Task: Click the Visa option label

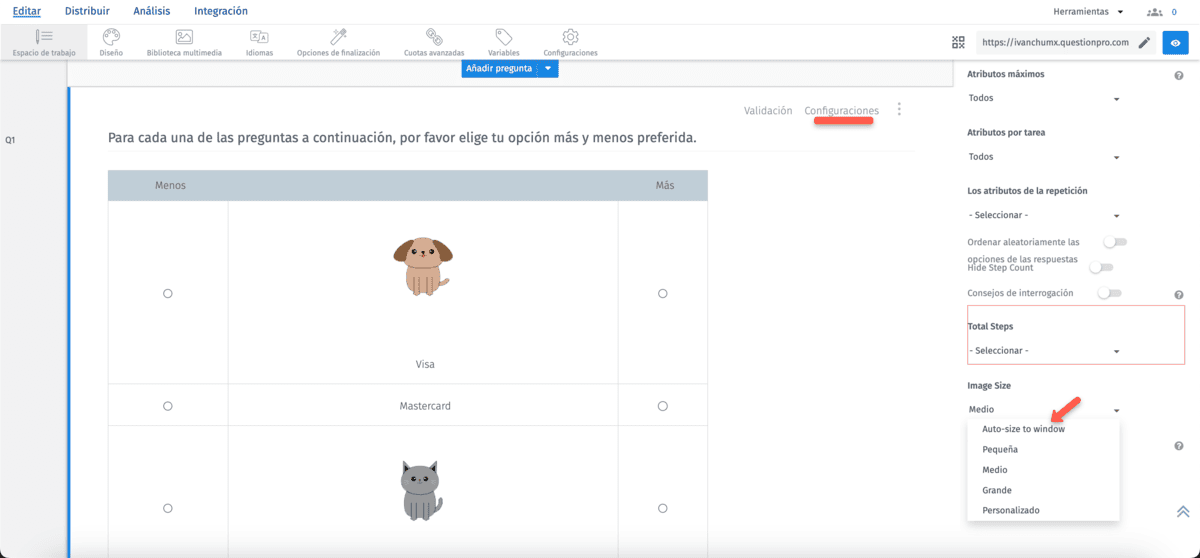Action: [x=425, y=364]
